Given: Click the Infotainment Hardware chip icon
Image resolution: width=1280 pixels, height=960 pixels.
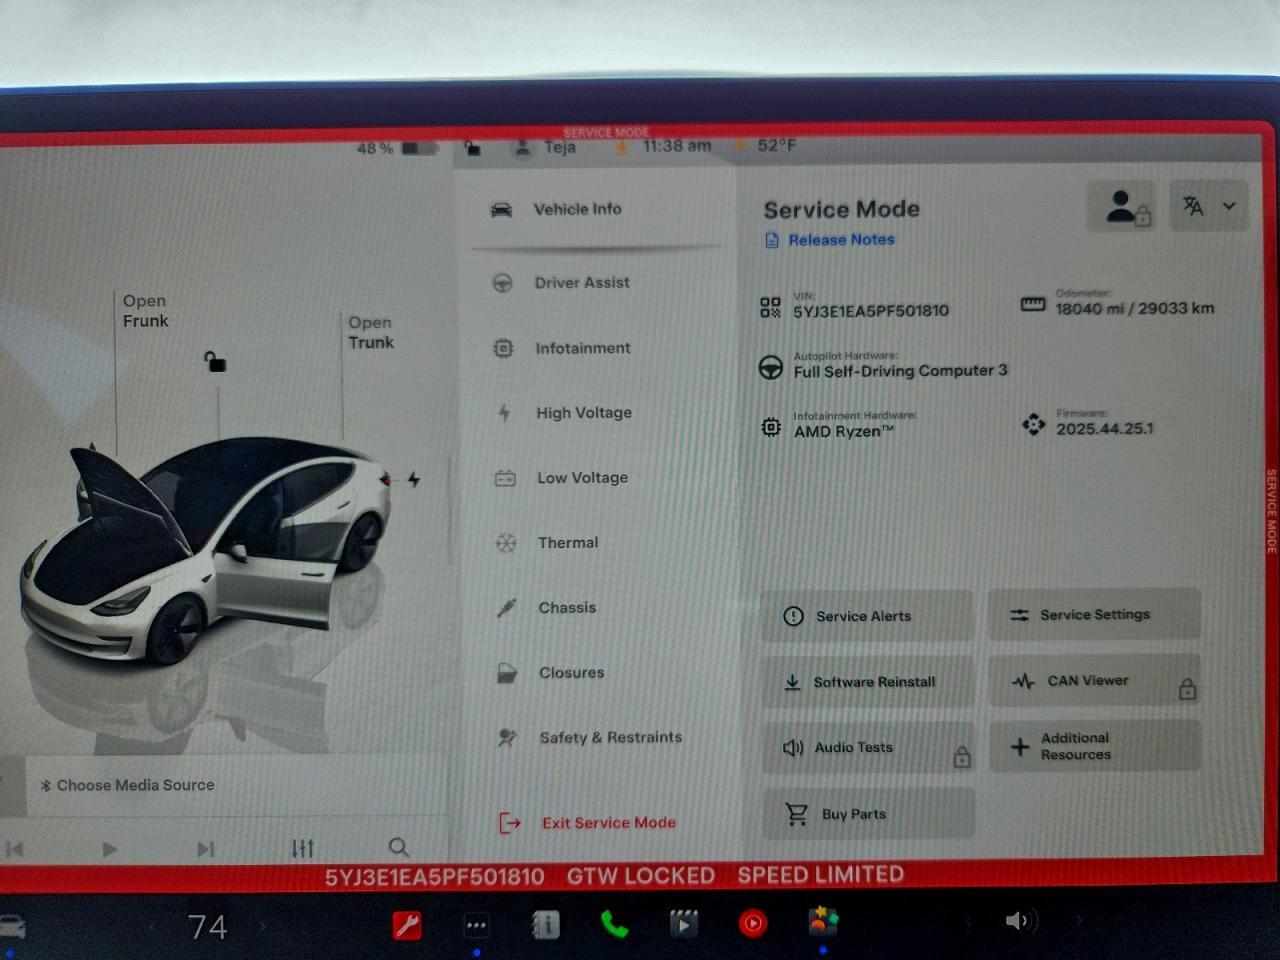Looking at the screenshot, I should point(770,427).
